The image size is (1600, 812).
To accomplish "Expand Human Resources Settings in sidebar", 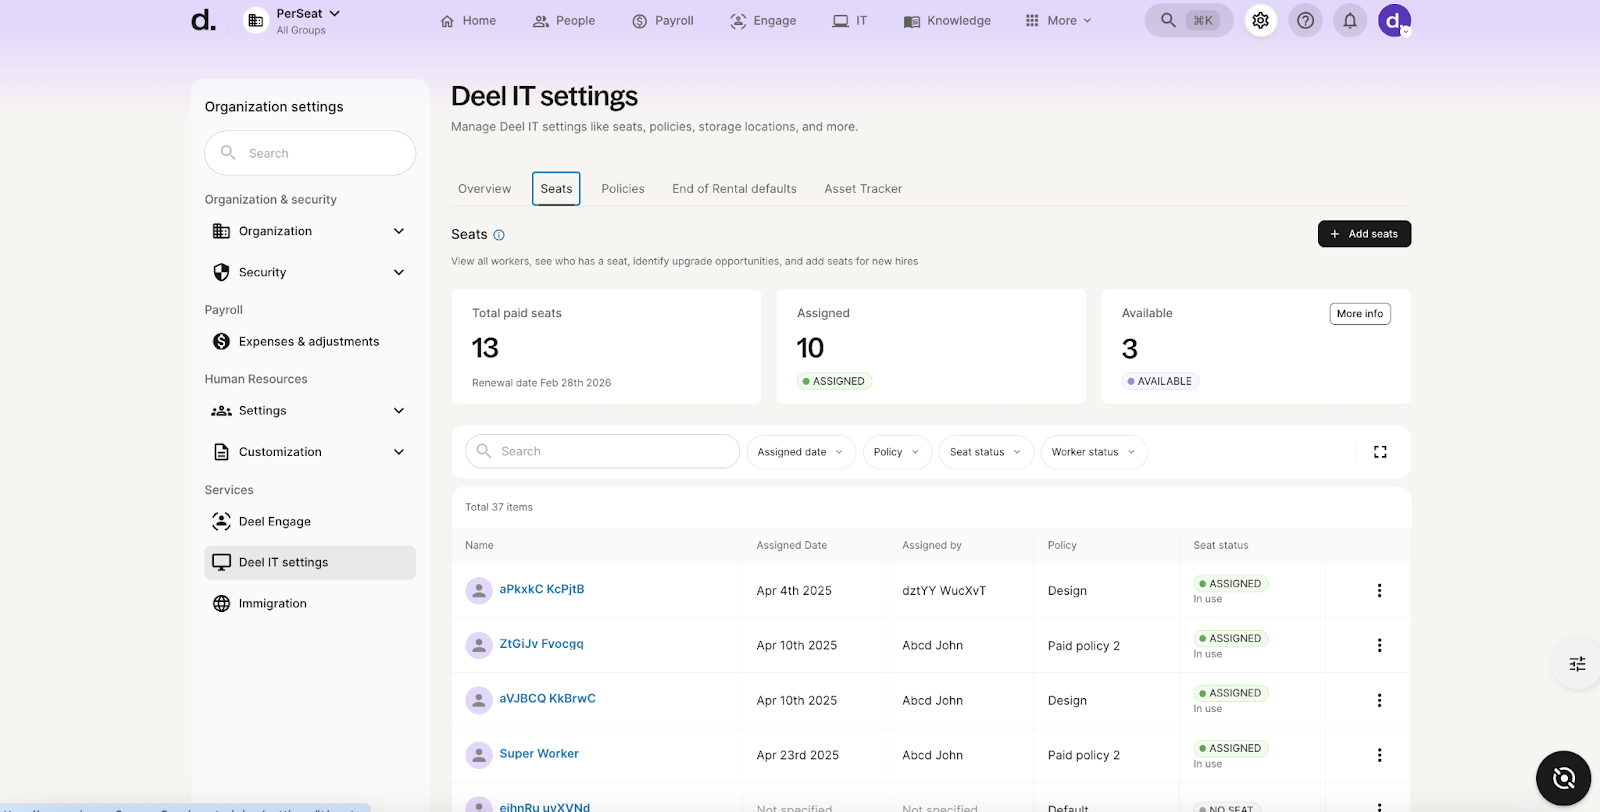I will coord(310,411).
